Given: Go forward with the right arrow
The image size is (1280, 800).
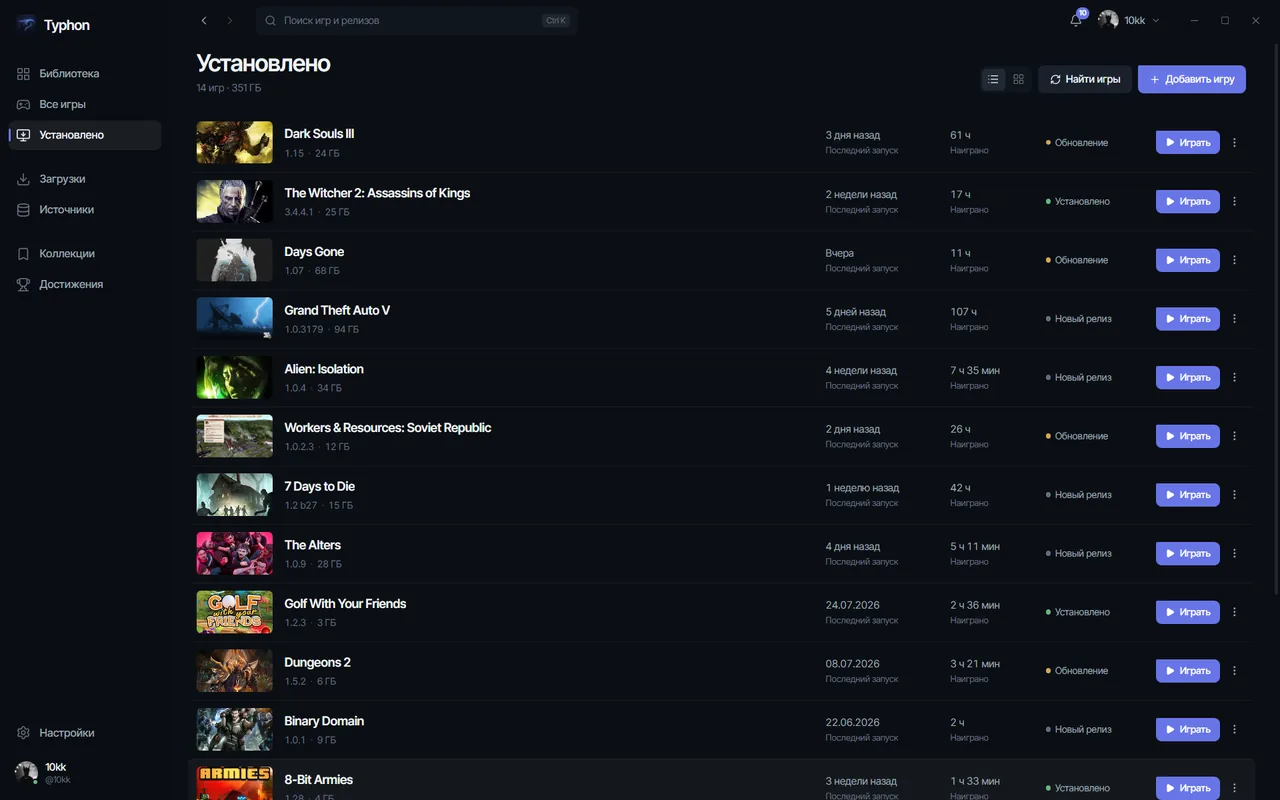Looking at the screenshot, I should tap(230, 20).
